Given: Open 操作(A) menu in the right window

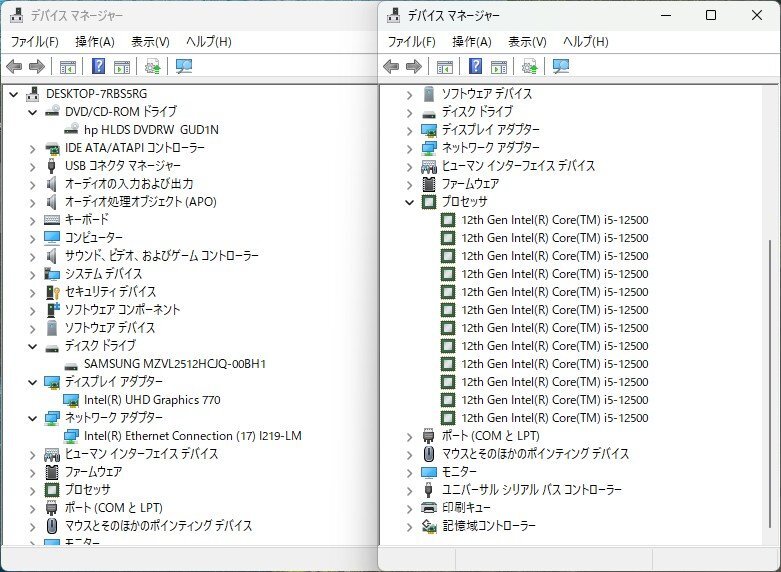Looking at the screenshot, I should tap(471, 42).
